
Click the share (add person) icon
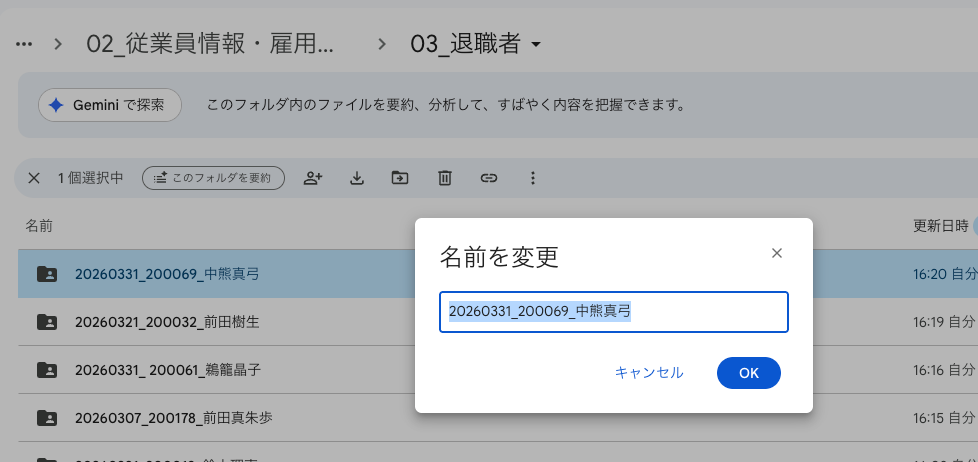click(312, 178)
